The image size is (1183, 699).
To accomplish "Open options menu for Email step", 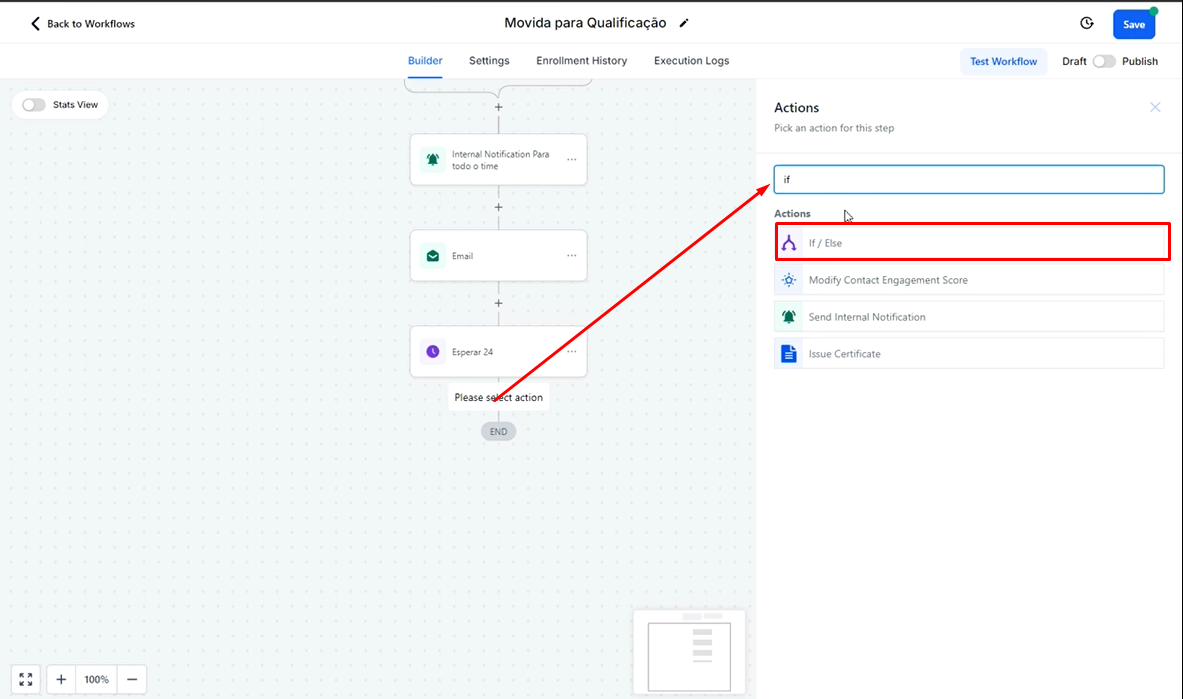I will (x=572, y=256).
